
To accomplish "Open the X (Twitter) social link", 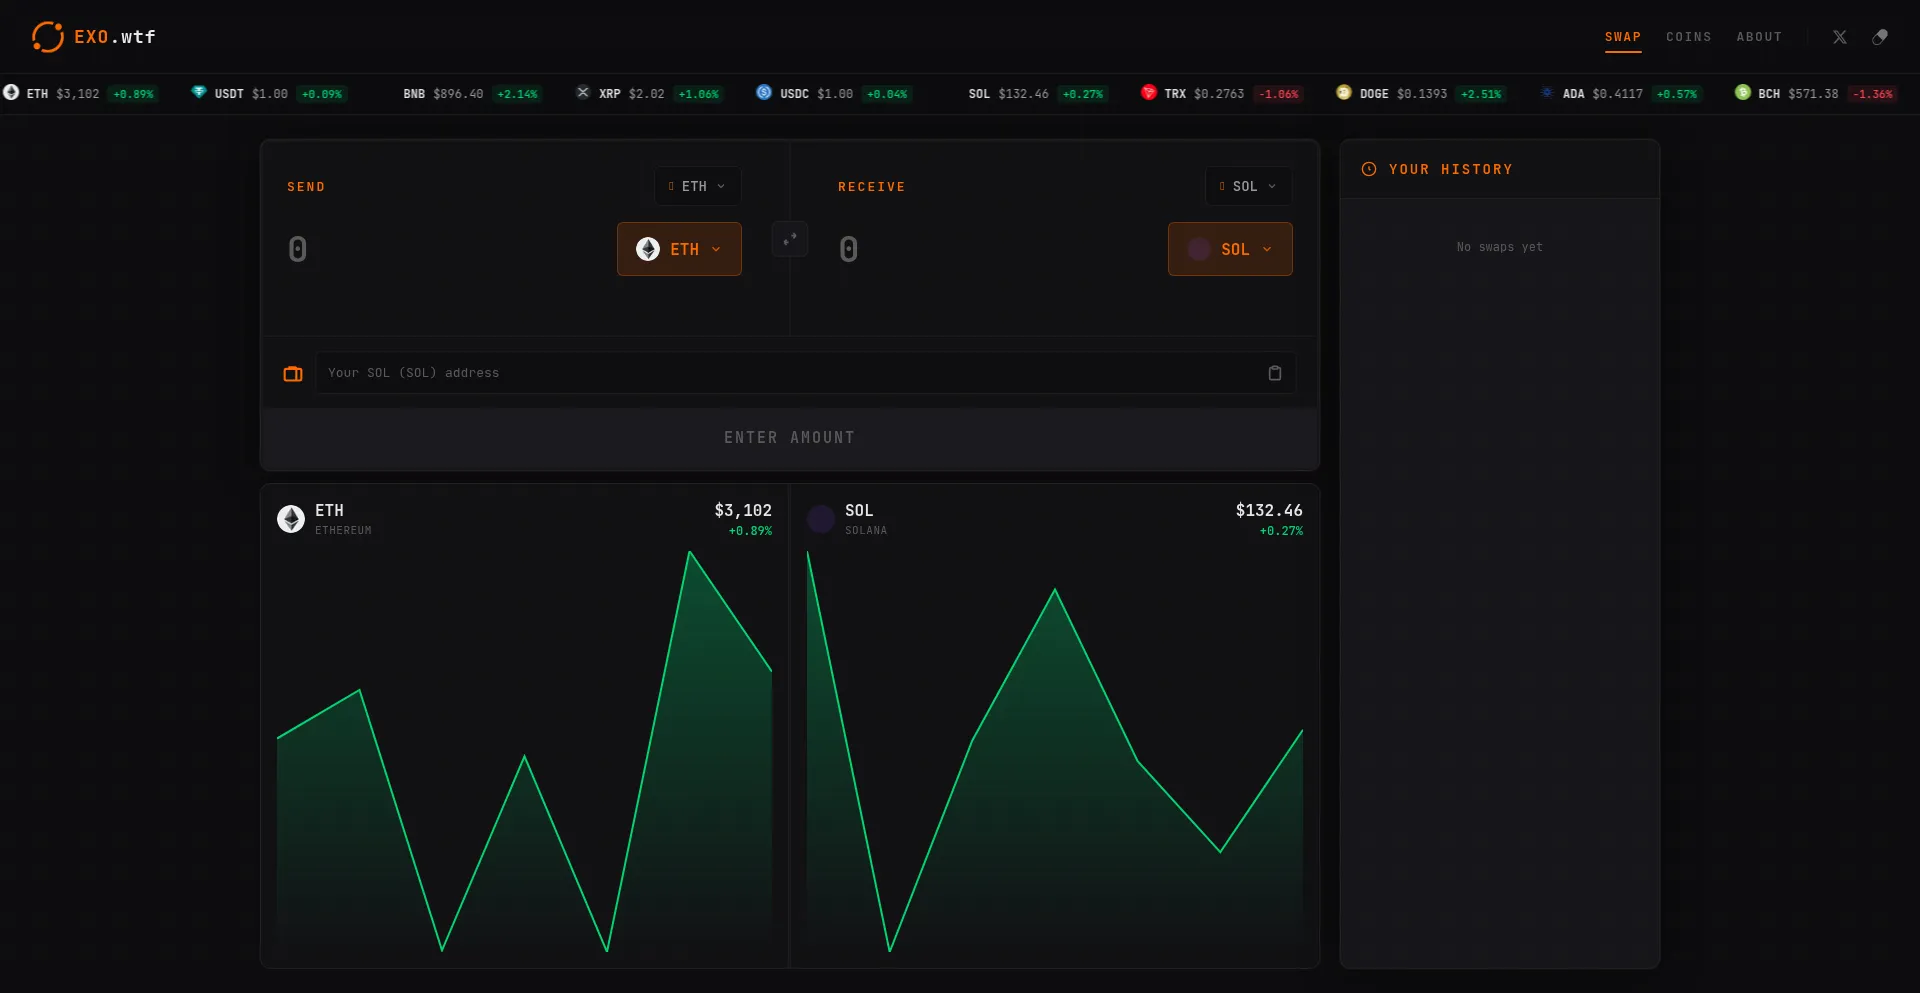I will pos(1839,37).
